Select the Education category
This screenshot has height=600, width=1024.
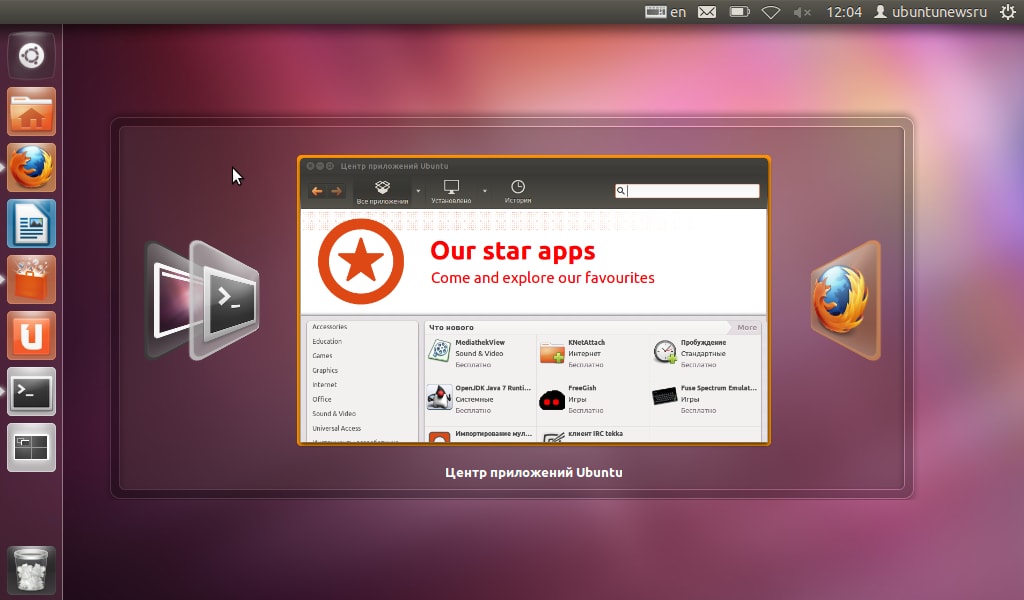327,341
